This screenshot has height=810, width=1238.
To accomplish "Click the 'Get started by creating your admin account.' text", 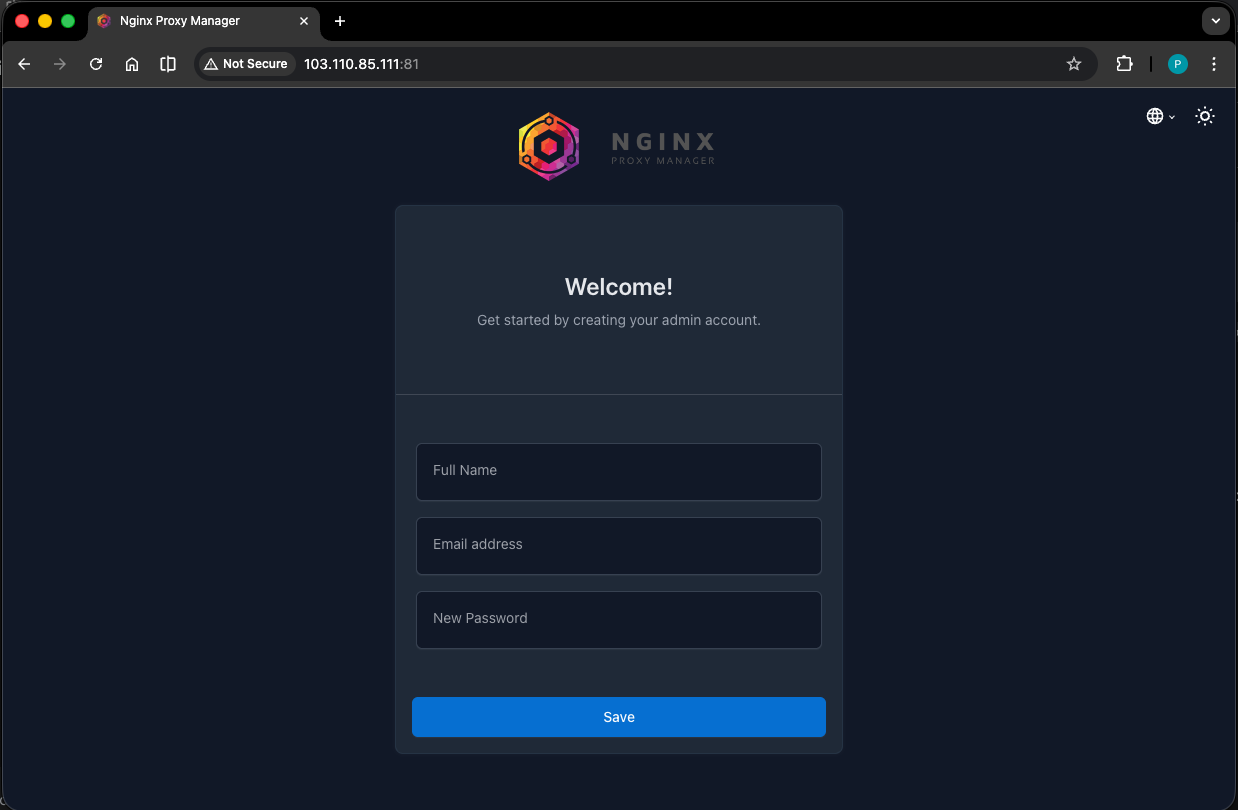I will click(x=619, y=321).
